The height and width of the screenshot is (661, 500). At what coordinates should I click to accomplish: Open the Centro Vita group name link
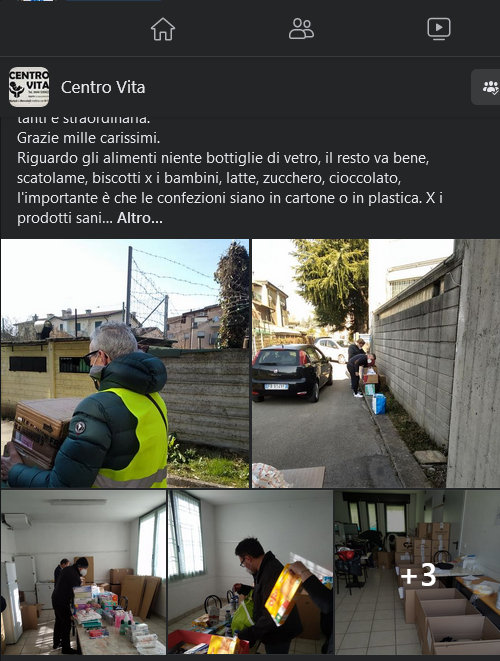(103, 87)
